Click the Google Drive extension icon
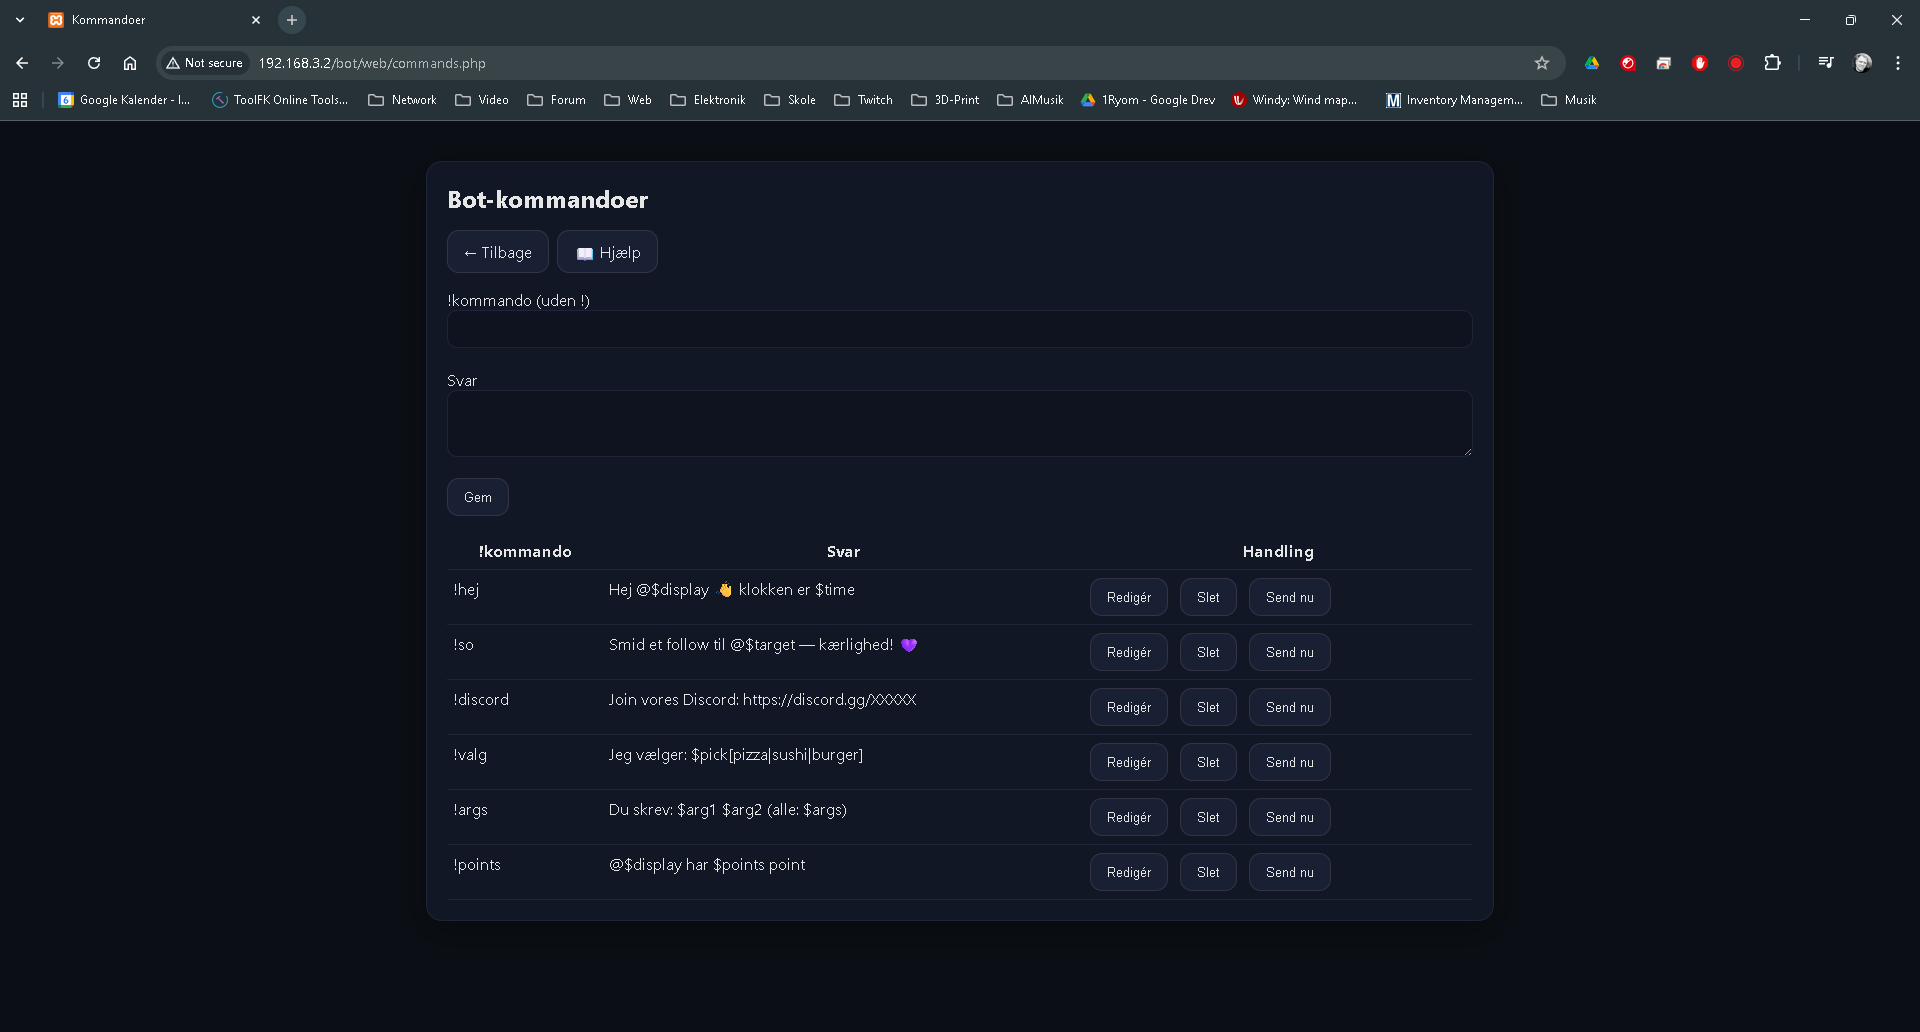Screen dimensions: 1920x1032 [x=1592, y=63]
